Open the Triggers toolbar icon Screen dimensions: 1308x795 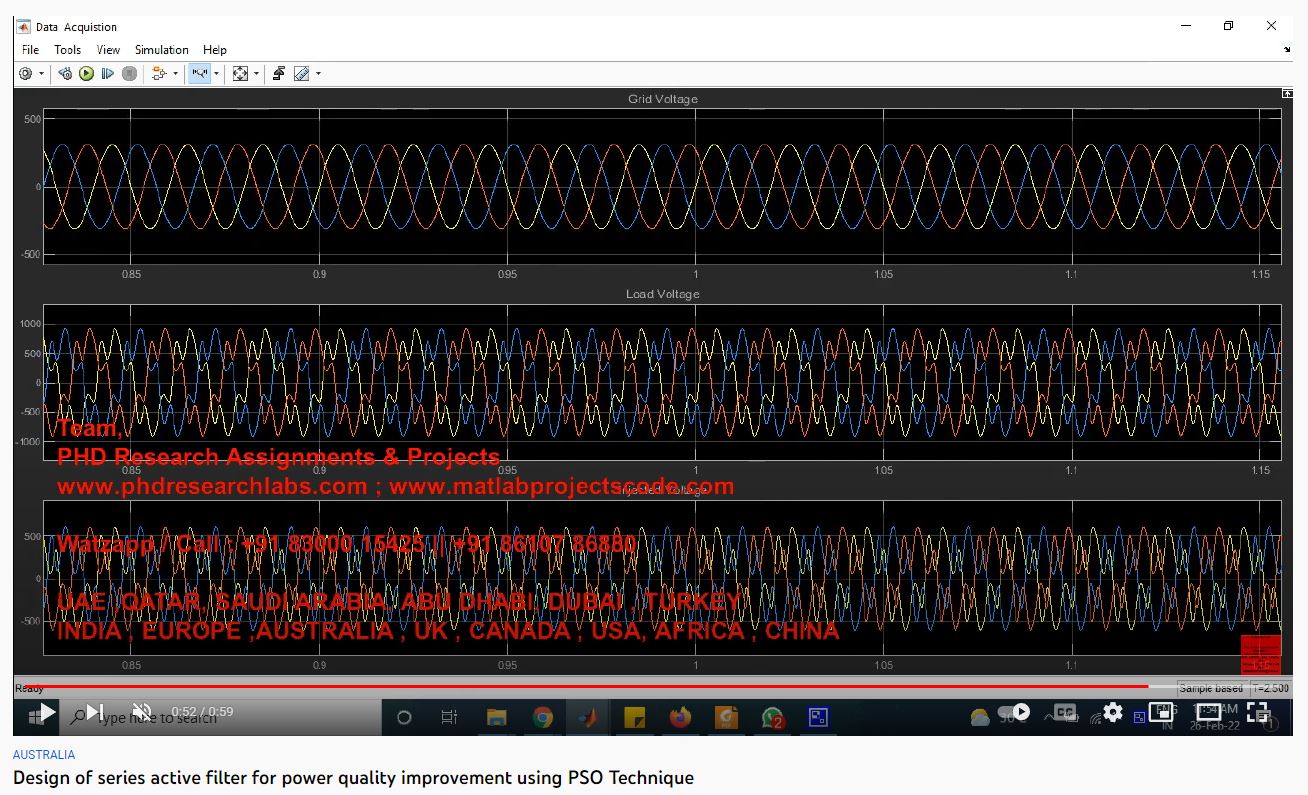click(279, 74)
